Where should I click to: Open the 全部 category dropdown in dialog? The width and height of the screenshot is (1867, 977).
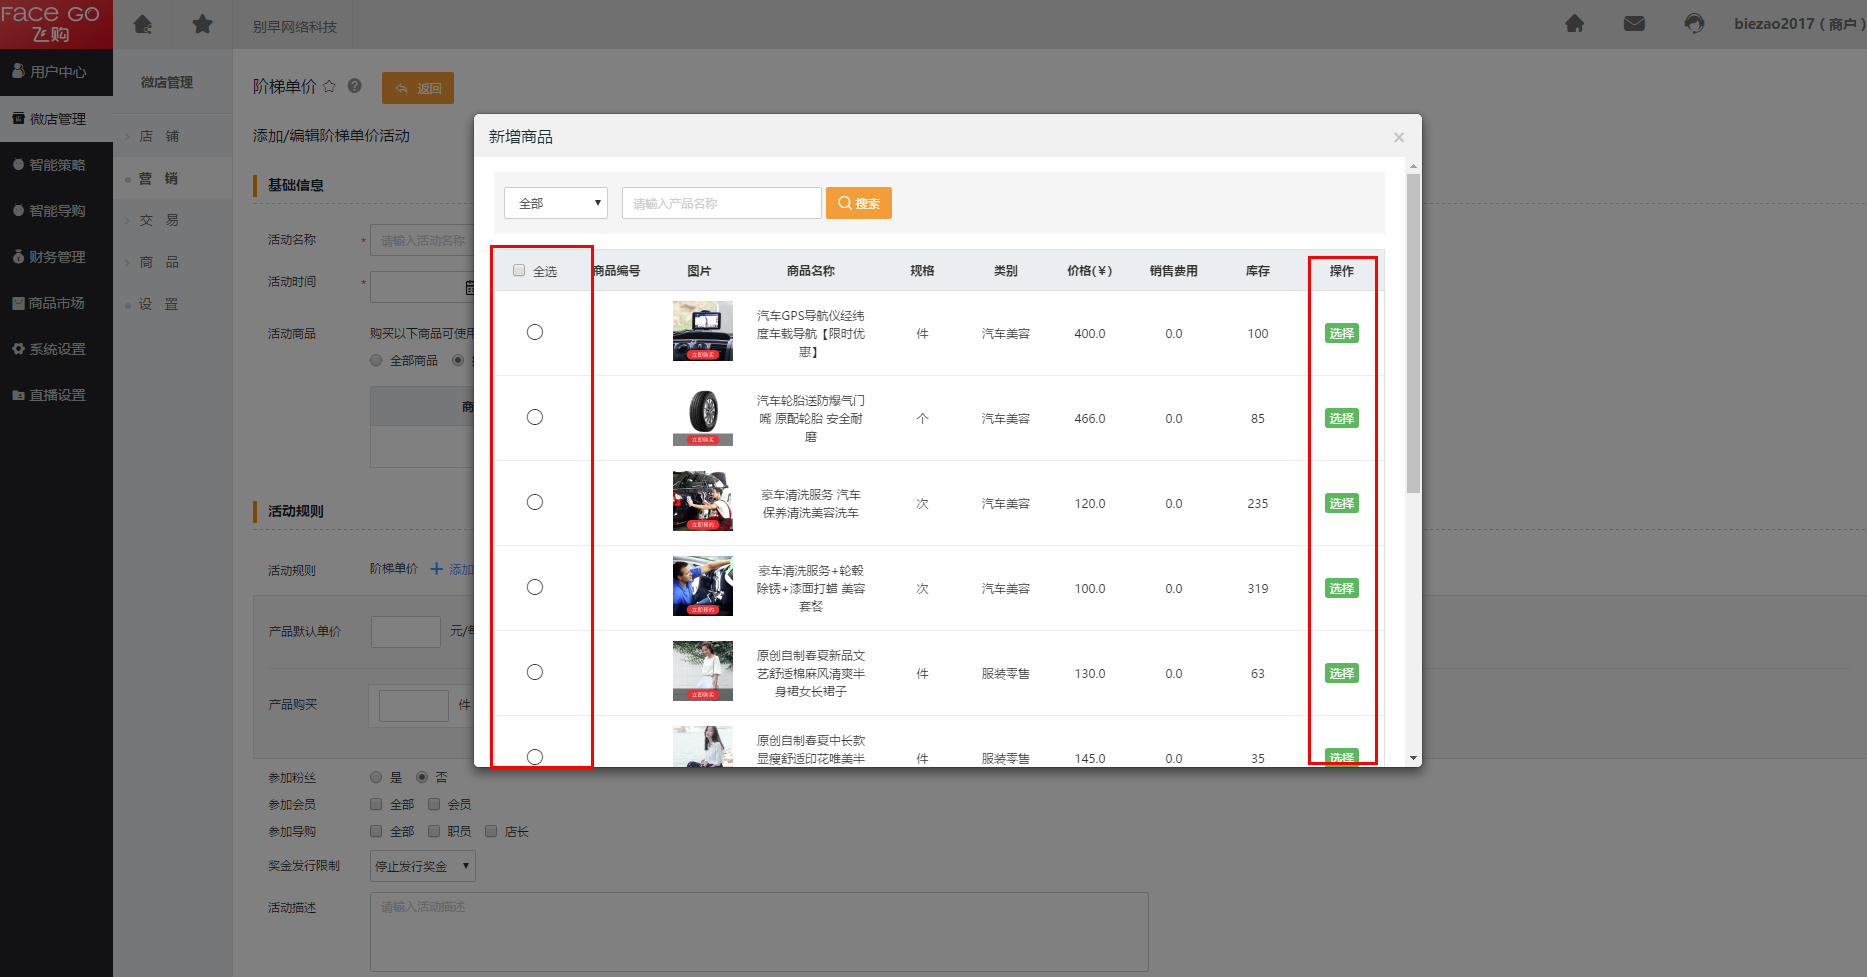coord(556,203)
